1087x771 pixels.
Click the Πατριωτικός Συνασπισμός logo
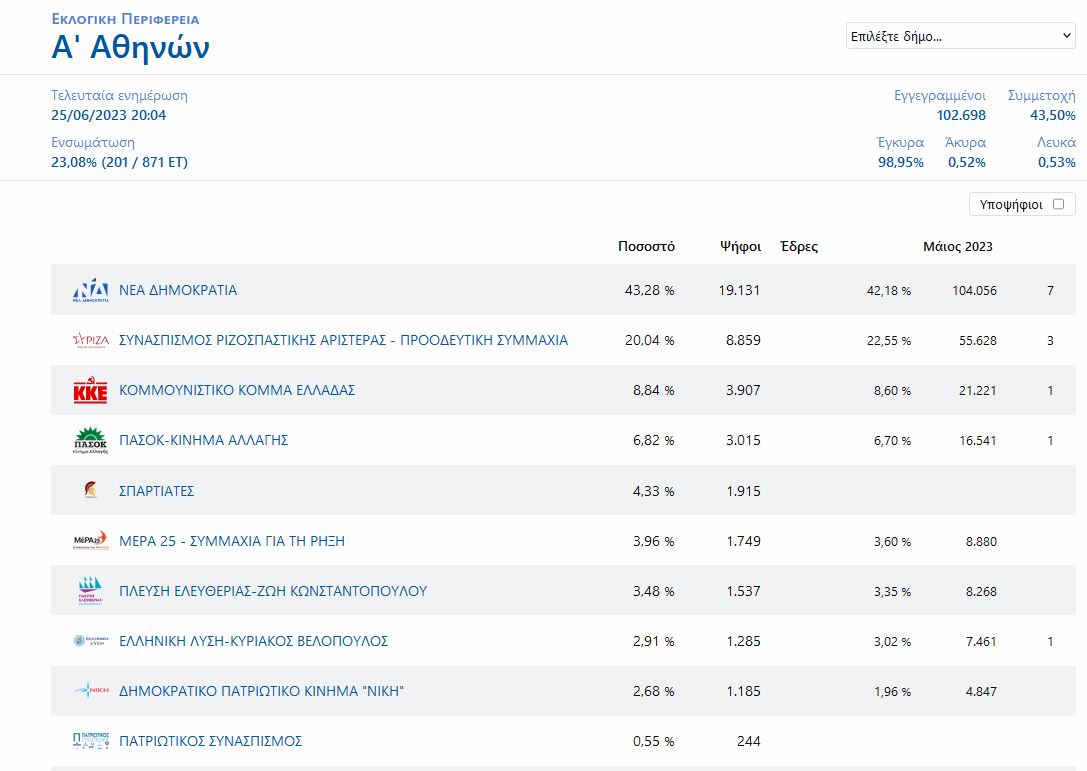90,741
